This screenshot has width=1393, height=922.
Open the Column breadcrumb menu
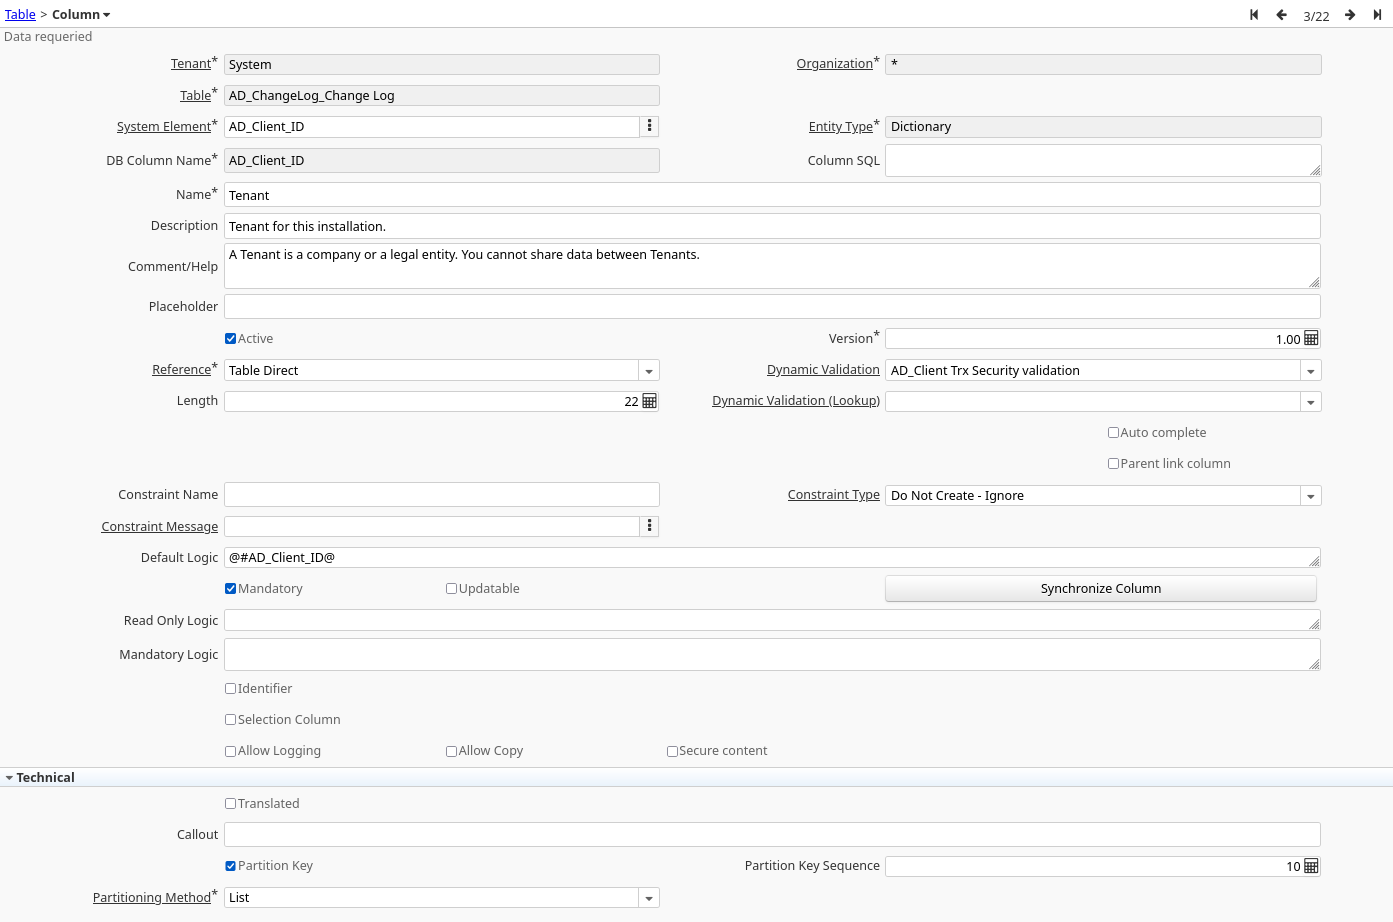point(80,14)
